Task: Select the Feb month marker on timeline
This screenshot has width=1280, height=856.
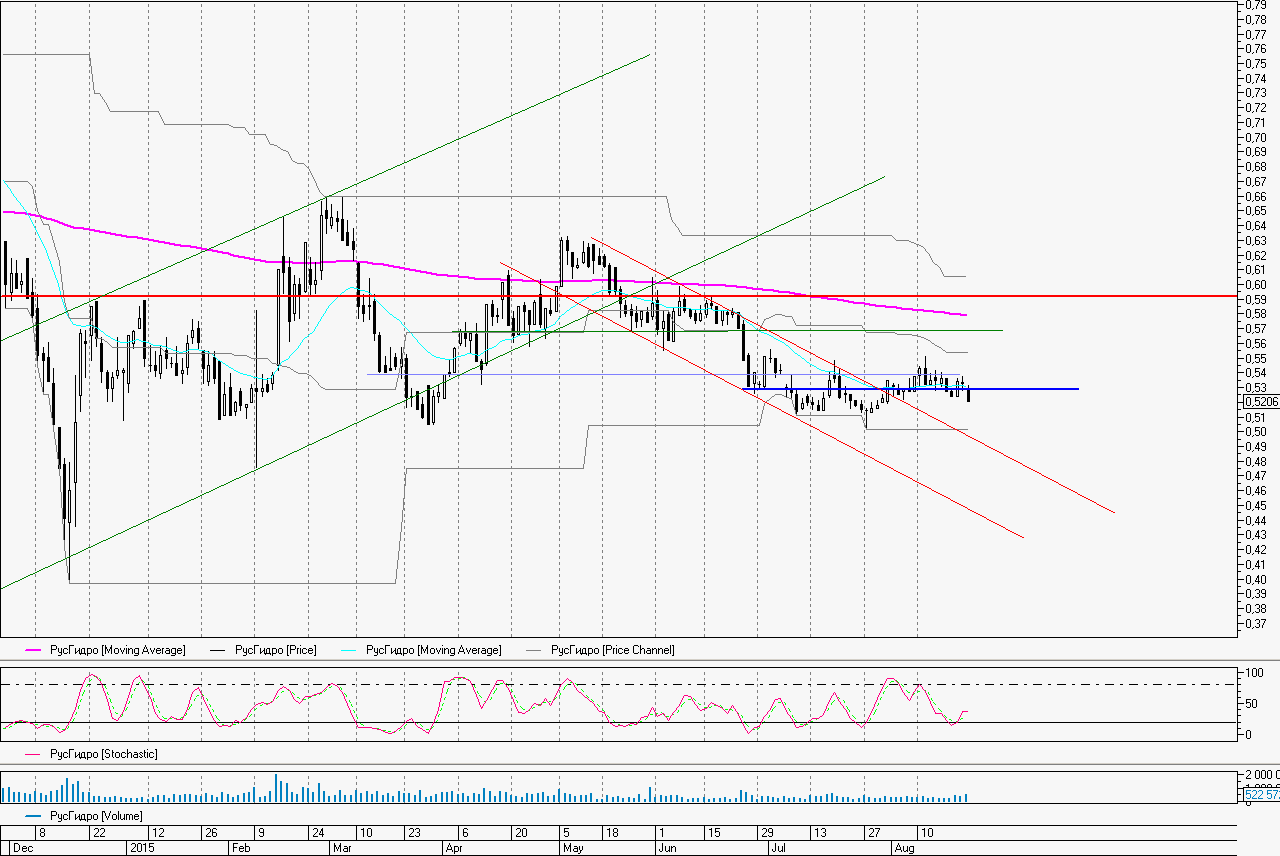Action: [x=240, y=847]
